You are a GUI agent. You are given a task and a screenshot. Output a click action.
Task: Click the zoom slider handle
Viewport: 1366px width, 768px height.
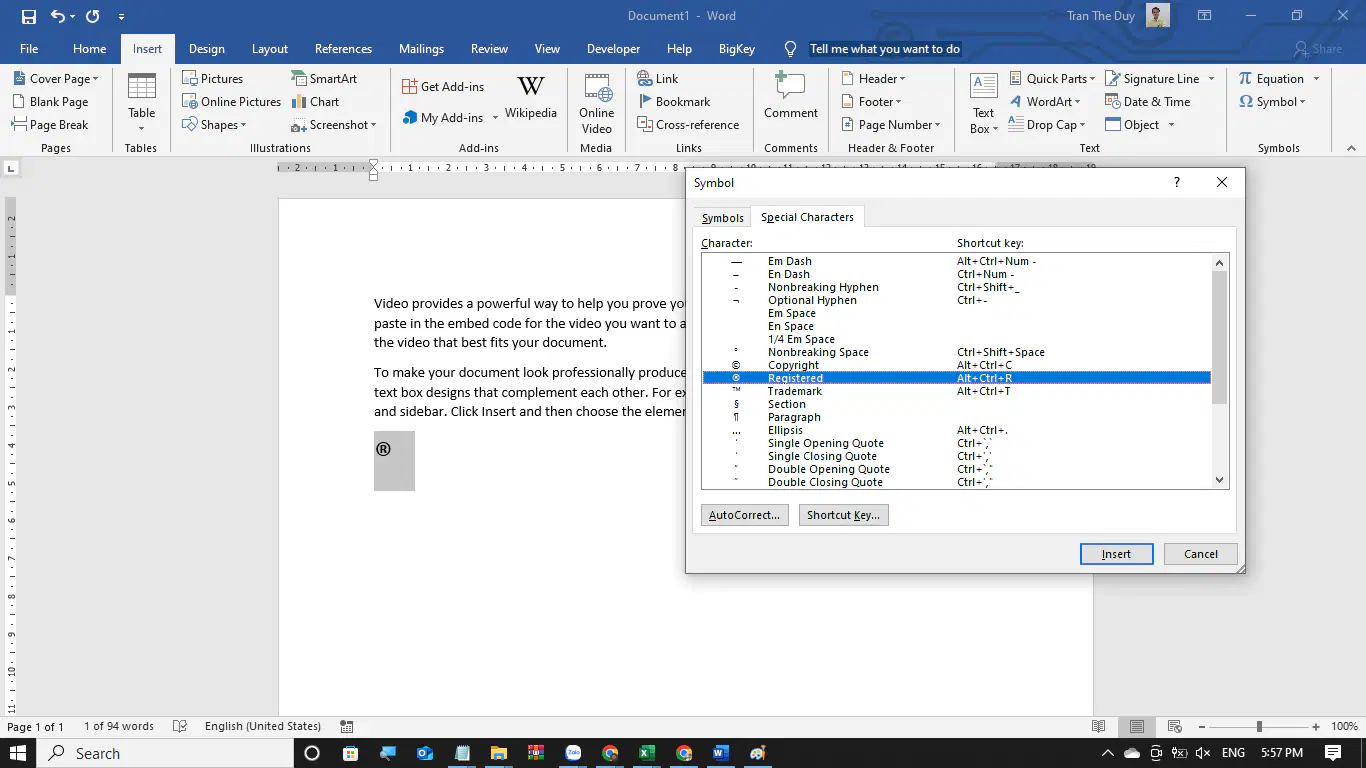(1259, 727)
